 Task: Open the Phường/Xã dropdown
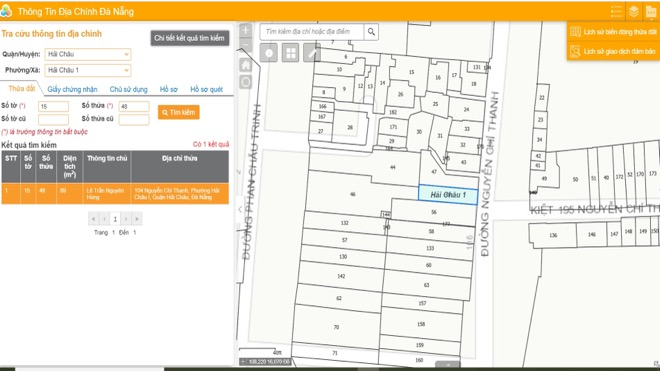coord(88,70)
